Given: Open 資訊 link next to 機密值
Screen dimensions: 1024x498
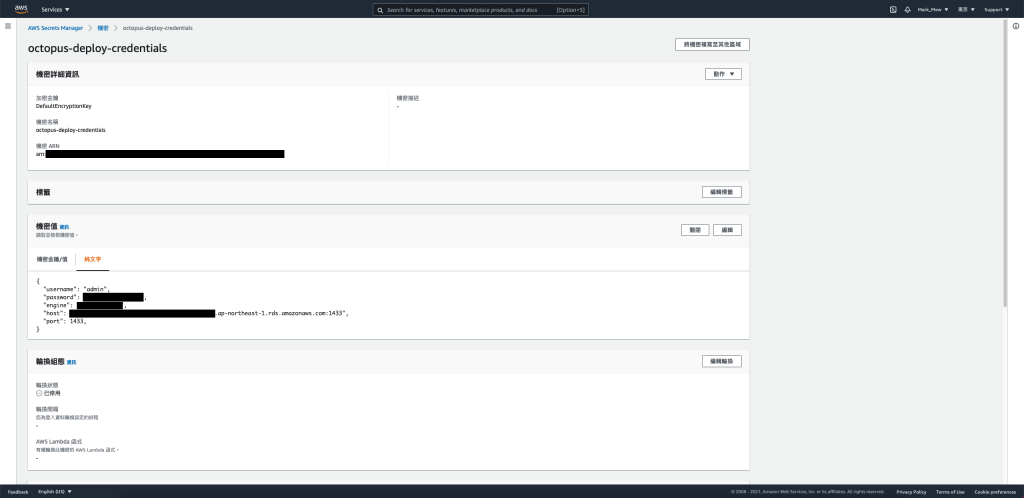Looking at the screenshot, I should 64,227.
